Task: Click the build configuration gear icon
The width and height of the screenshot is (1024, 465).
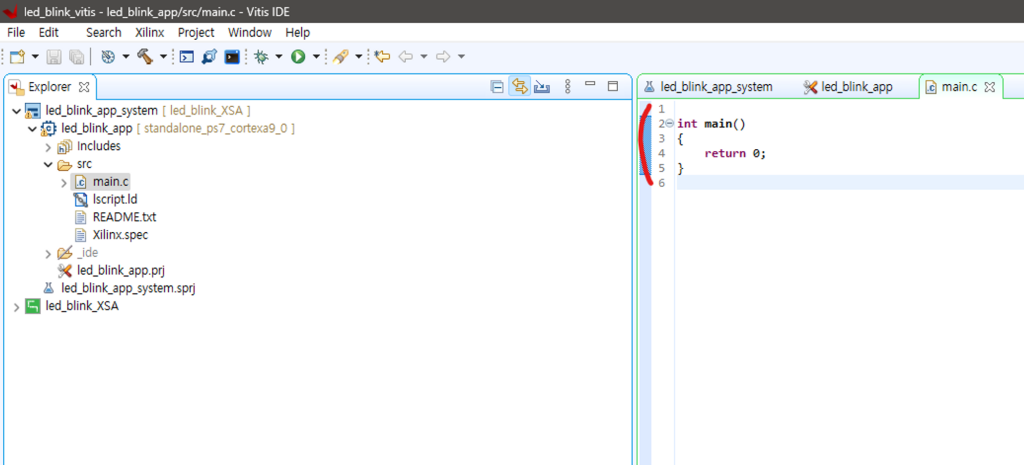Action: 108,57
